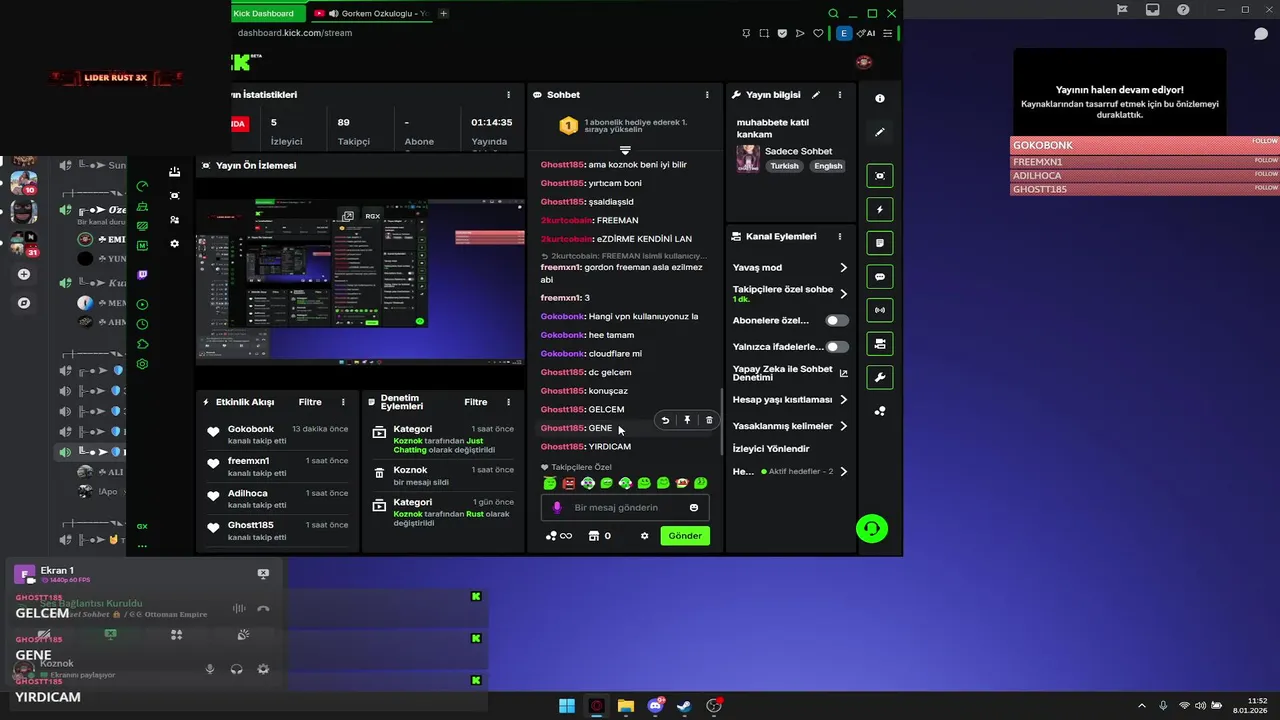Toggle the Abonelere özel switch
1280x720 pixels.
pos(837,321)
